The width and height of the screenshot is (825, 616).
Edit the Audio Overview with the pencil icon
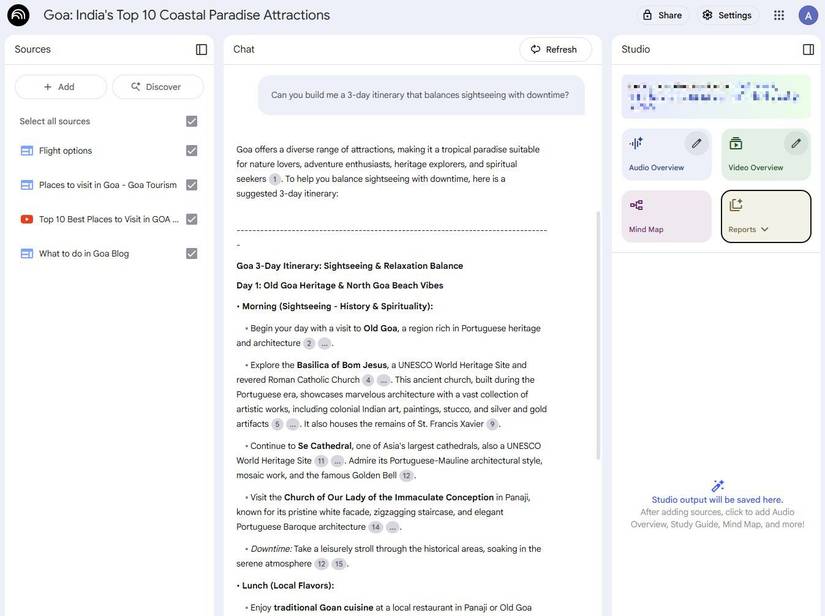click(693, 140)
